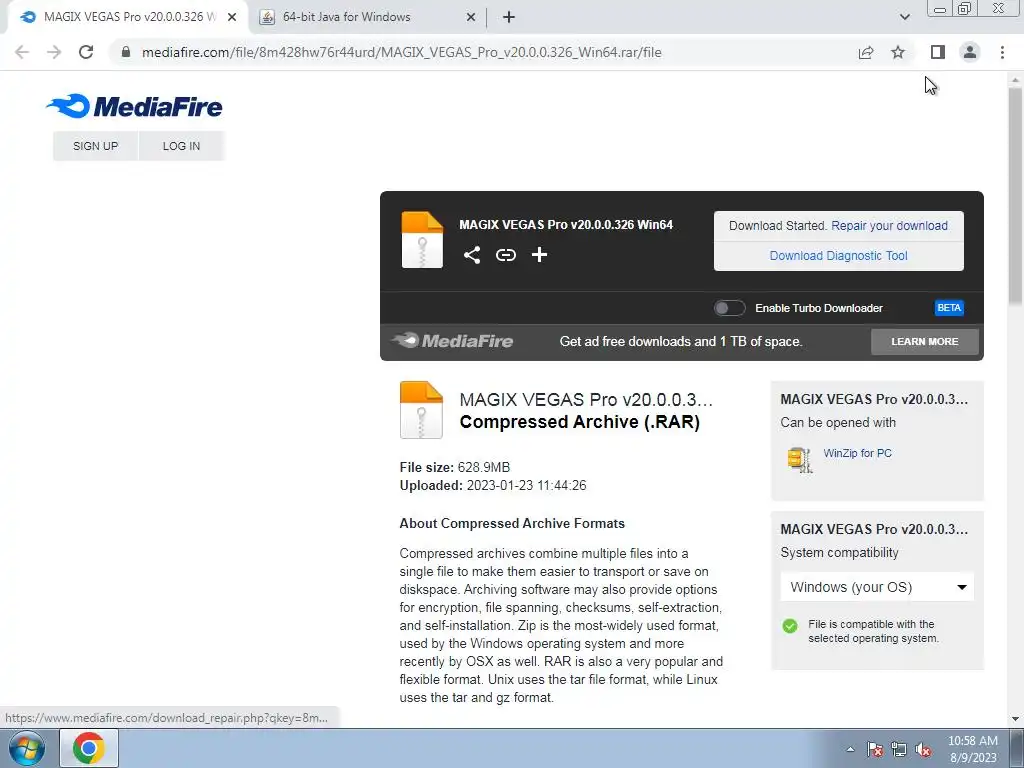Toggle Enable Turbo Downloader switch

pyautogui.click(x=729, y=308)
